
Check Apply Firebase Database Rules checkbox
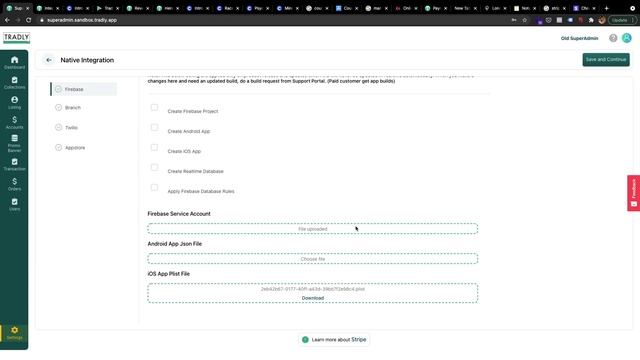[154, 187]
